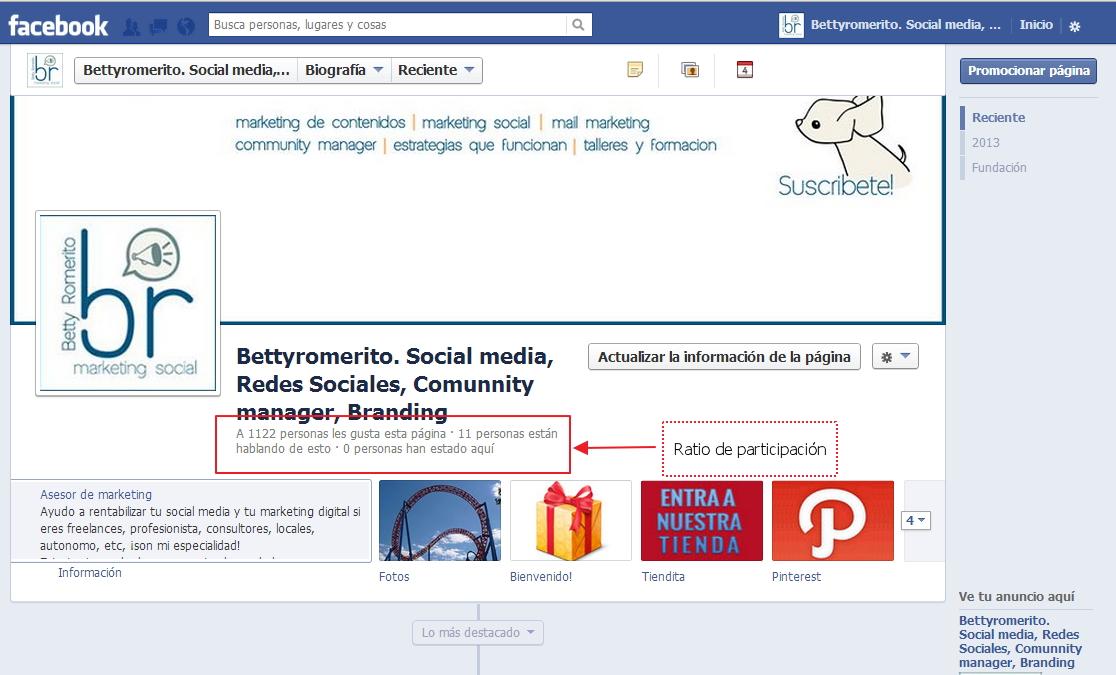
Task: Click Bettyromerito page name in toolbar
Action: [x=186, y=70]
